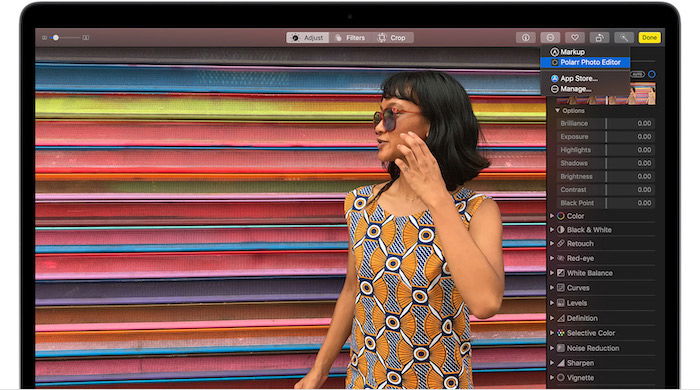
Task: Expand the Levels section arrow
Action: point(552,303)
